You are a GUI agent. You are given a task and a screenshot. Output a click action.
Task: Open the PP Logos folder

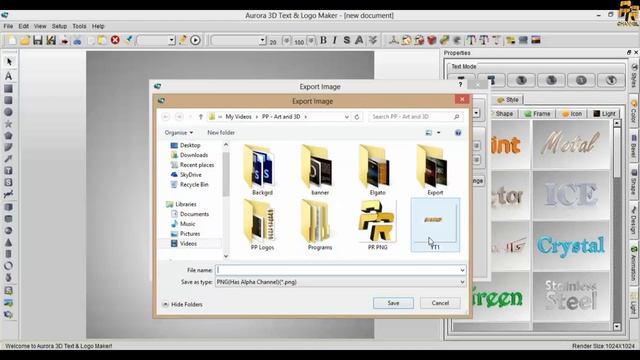pos(262,224)
